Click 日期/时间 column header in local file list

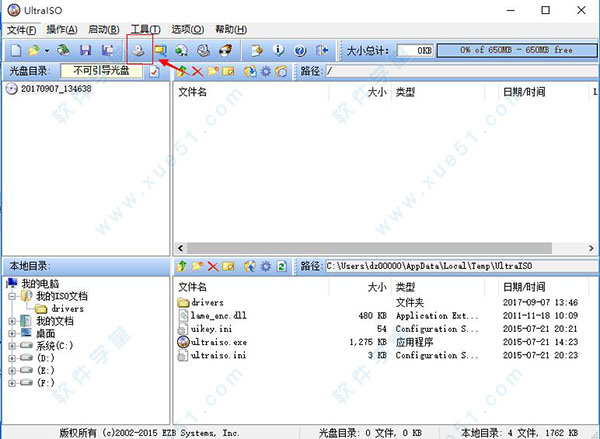pyautogui.click(x=525, y=286)
